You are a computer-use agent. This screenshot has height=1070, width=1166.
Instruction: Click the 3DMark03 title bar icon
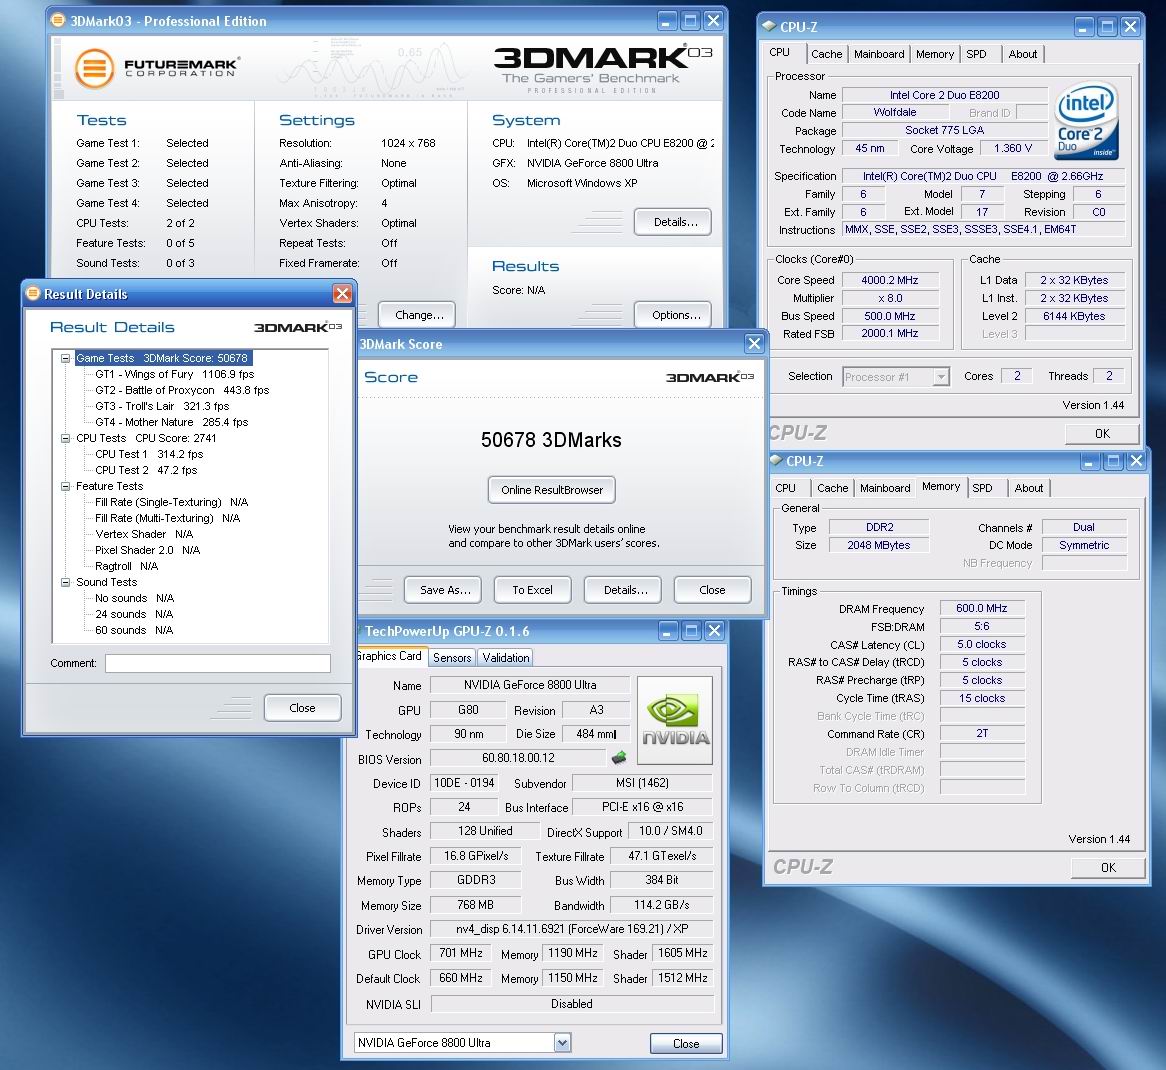coord(58,20)
